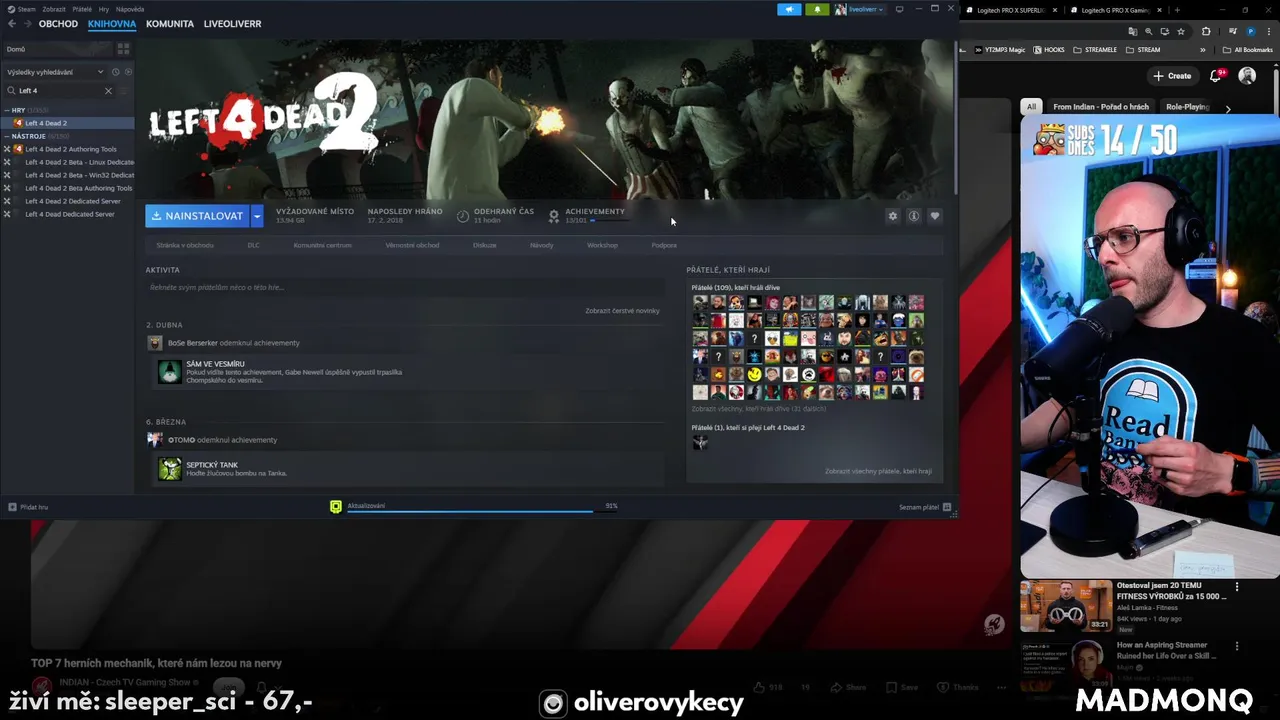Viewport: 1280px width, 720px height.
Task: Click the Přidat hru plus icon
Action: pyautogui.click(x=12, y=507)
